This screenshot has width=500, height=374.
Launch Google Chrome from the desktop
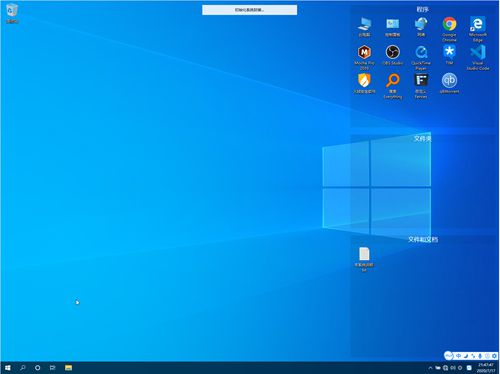(x=449, y=29)
